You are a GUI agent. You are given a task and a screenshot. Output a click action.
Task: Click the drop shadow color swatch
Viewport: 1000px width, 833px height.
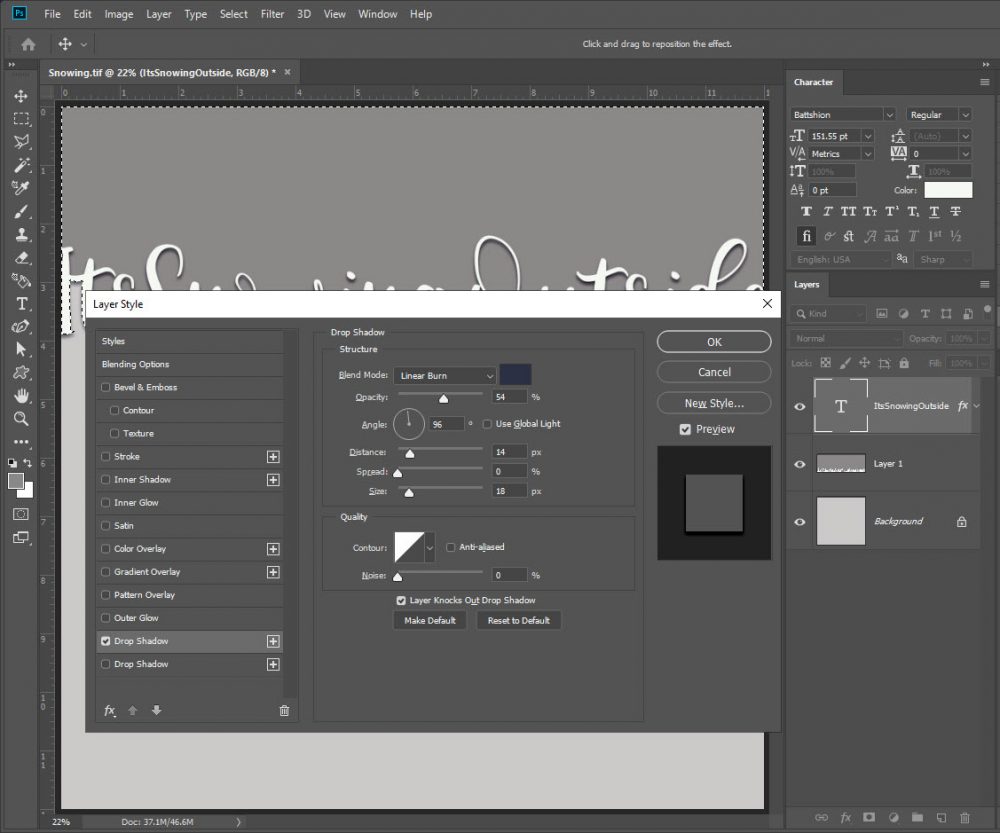click(x=515, y=375)
